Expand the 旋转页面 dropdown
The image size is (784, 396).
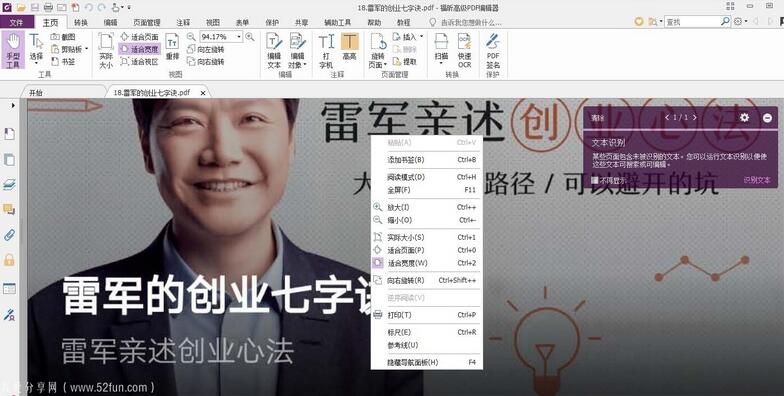(x=385, y=65)
